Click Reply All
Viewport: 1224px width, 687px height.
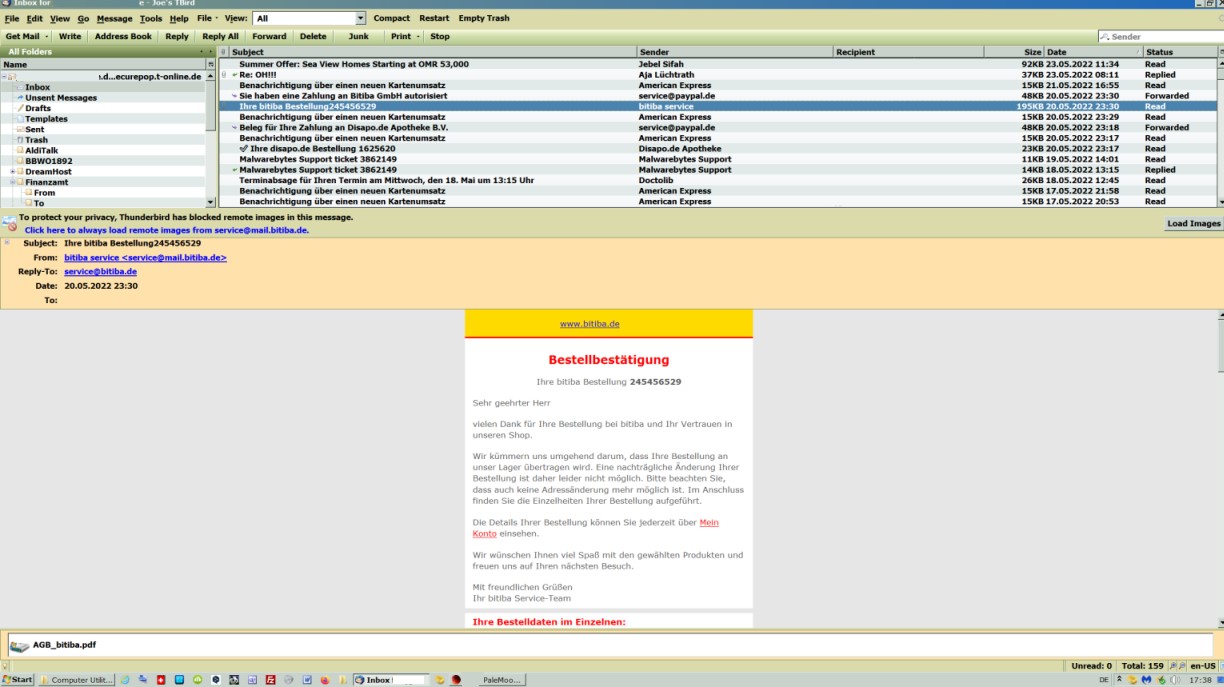point(220,36)
